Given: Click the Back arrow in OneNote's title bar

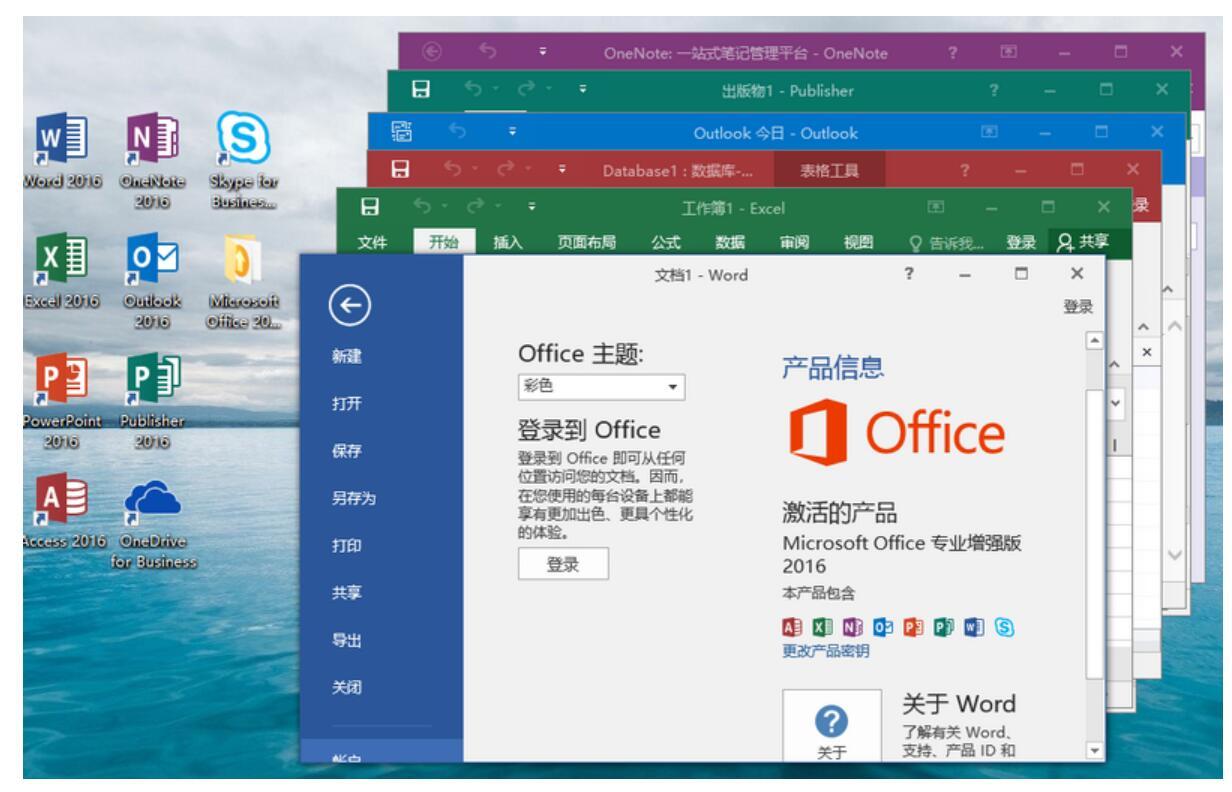Looking at the screenshot, I should pyautogui.click(x=432, y=51).
